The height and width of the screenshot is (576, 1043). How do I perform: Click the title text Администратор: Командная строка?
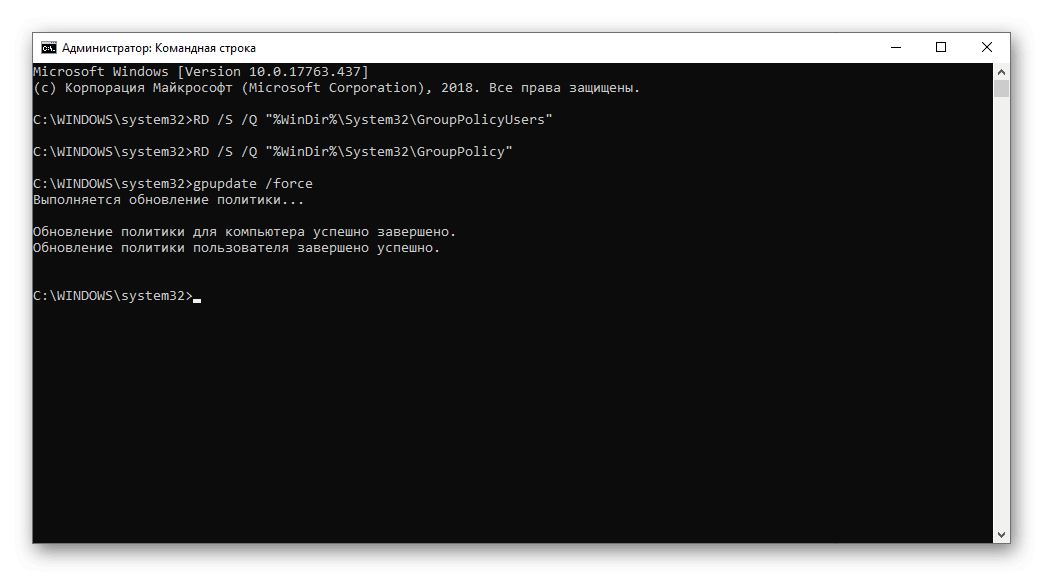point(159,48)
